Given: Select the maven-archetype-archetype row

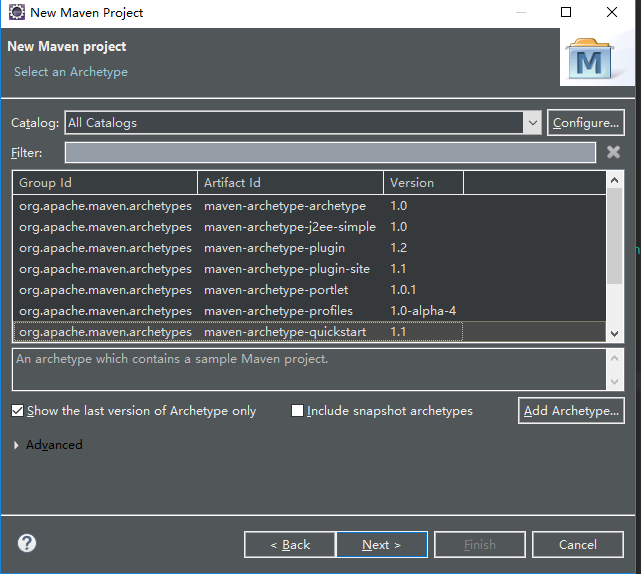Looking at the screenshot, I should tap(309, 206).
